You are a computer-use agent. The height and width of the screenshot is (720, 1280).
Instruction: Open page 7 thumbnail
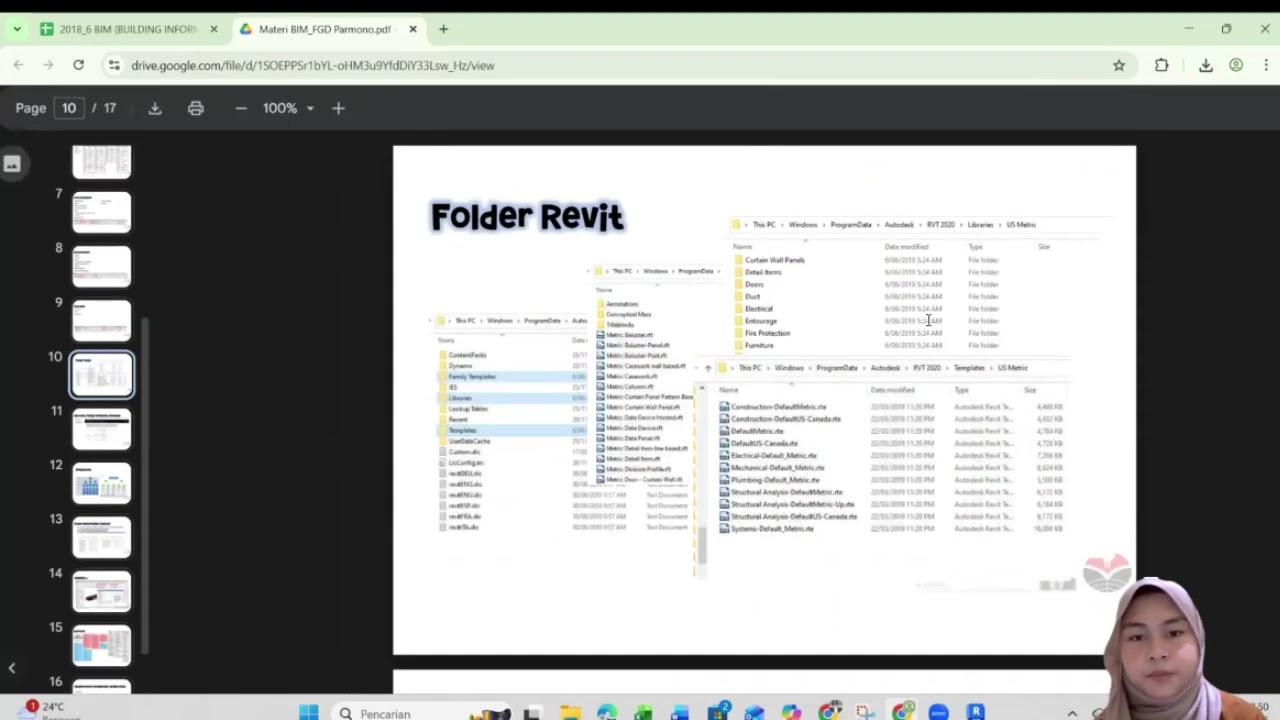[101, 212]
